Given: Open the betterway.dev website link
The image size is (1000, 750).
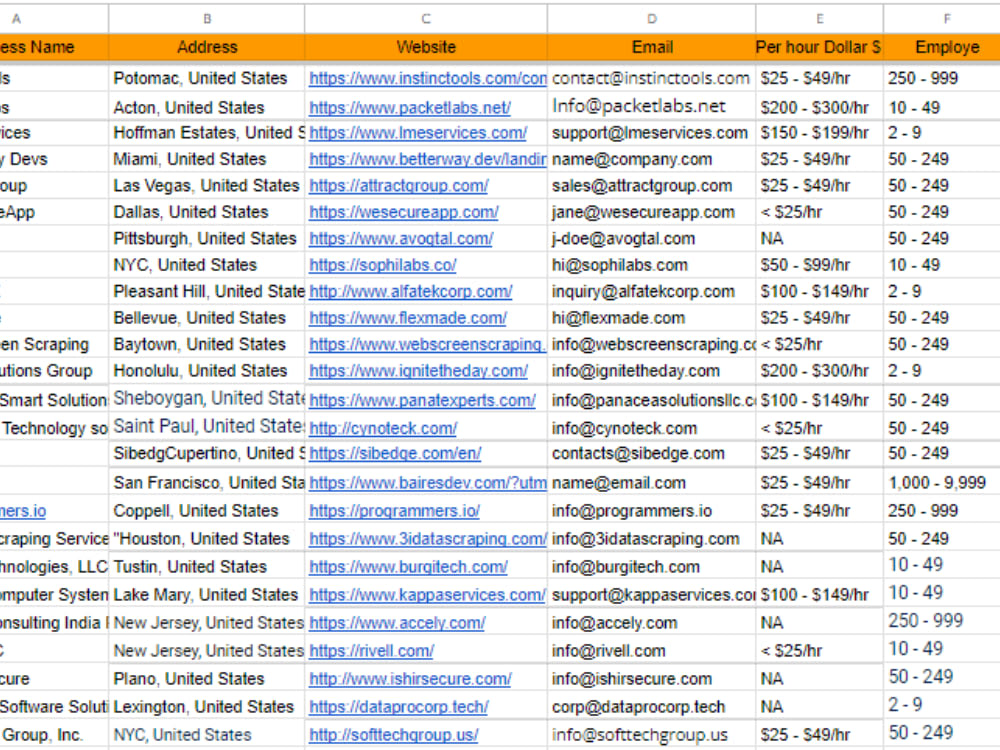Looking at the screenshot, I should 428,159.
